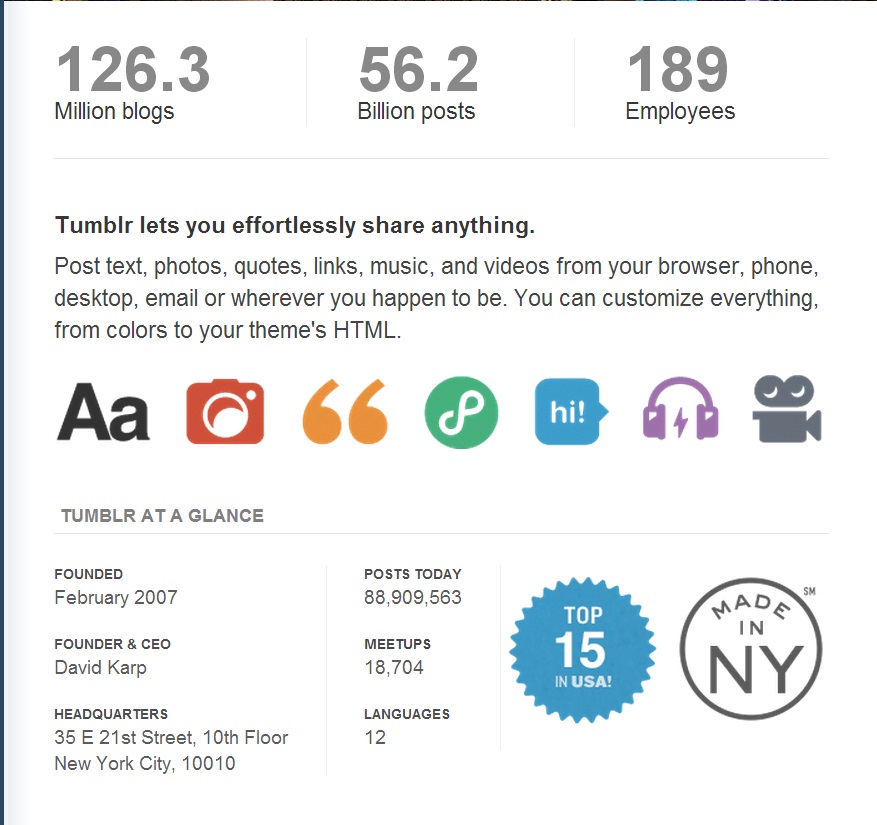Click the Made in NY logo
The image size is (877, 825).
[751, 649]
